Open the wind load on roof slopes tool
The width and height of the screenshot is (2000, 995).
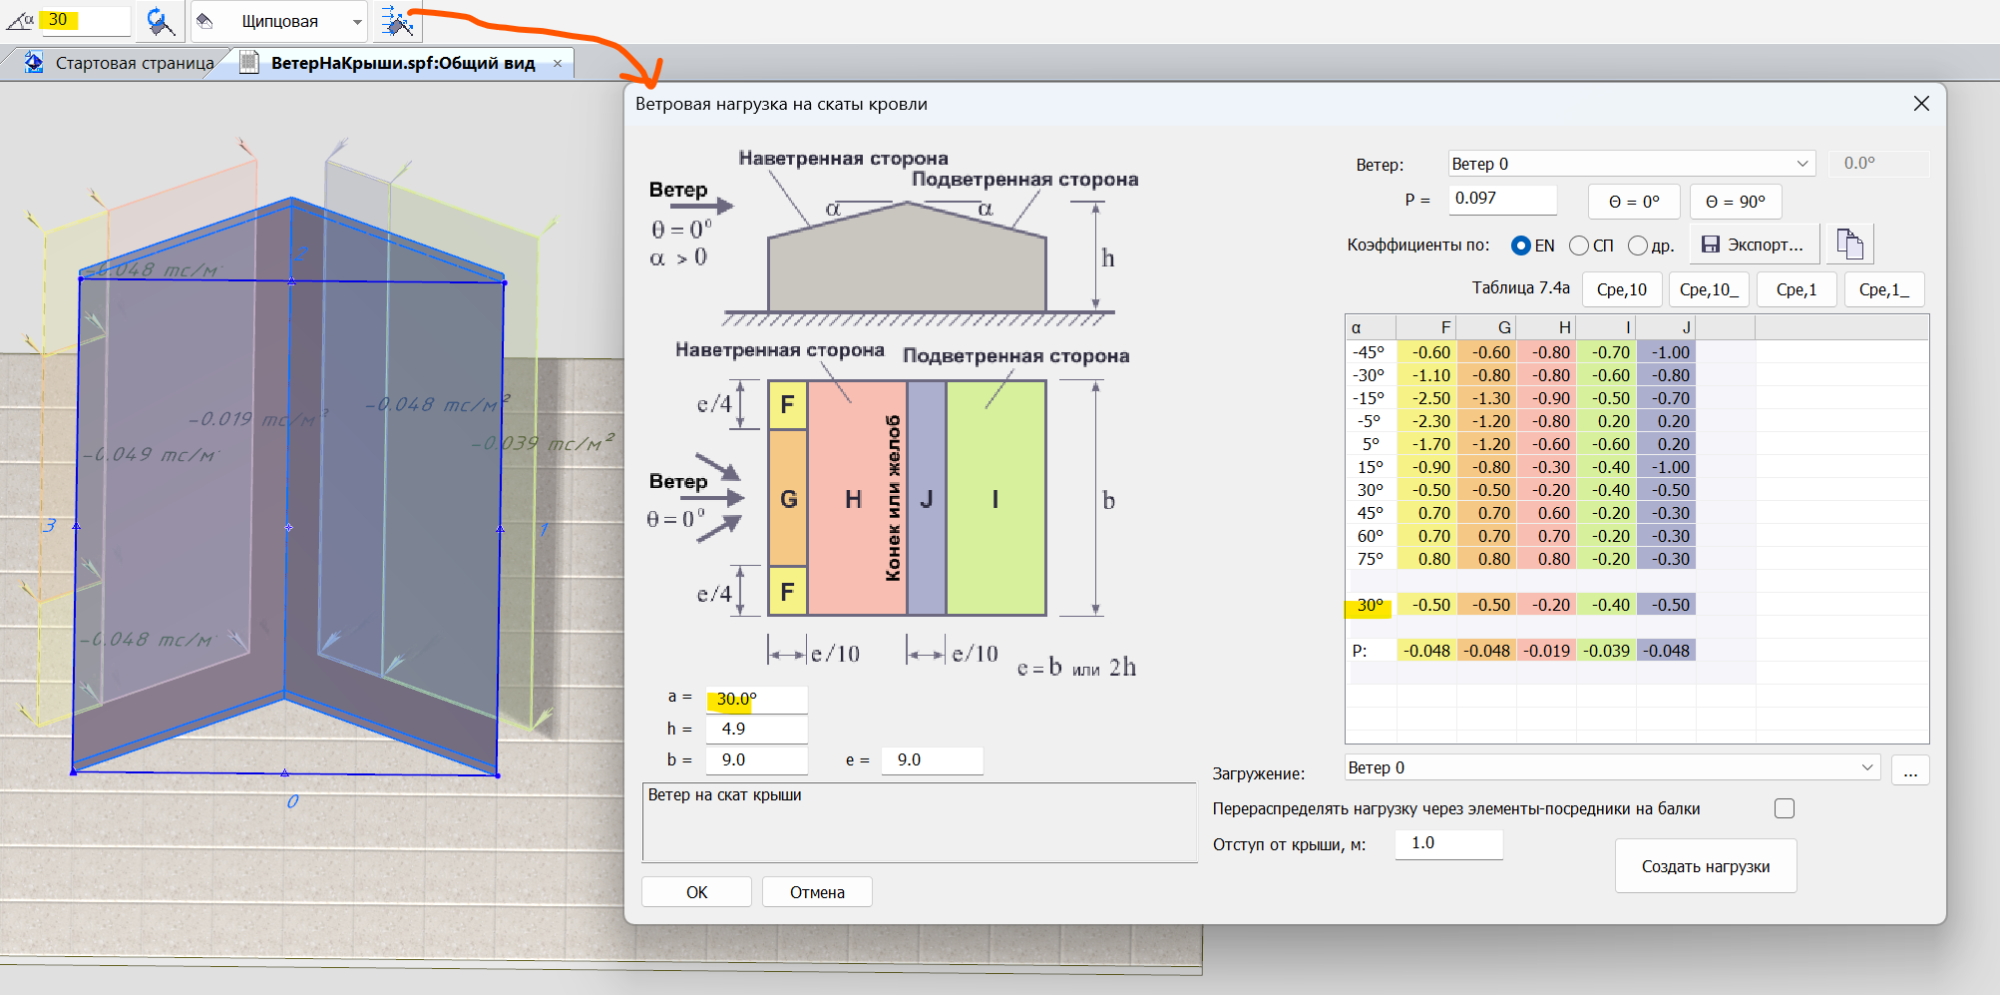(397, 21)
